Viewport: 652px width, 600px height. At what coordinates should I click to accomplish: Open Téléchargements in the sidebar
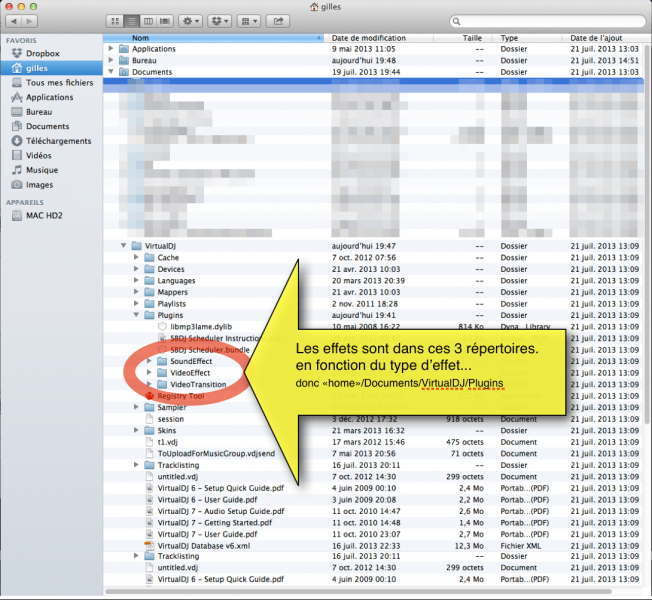coord(58,141)
